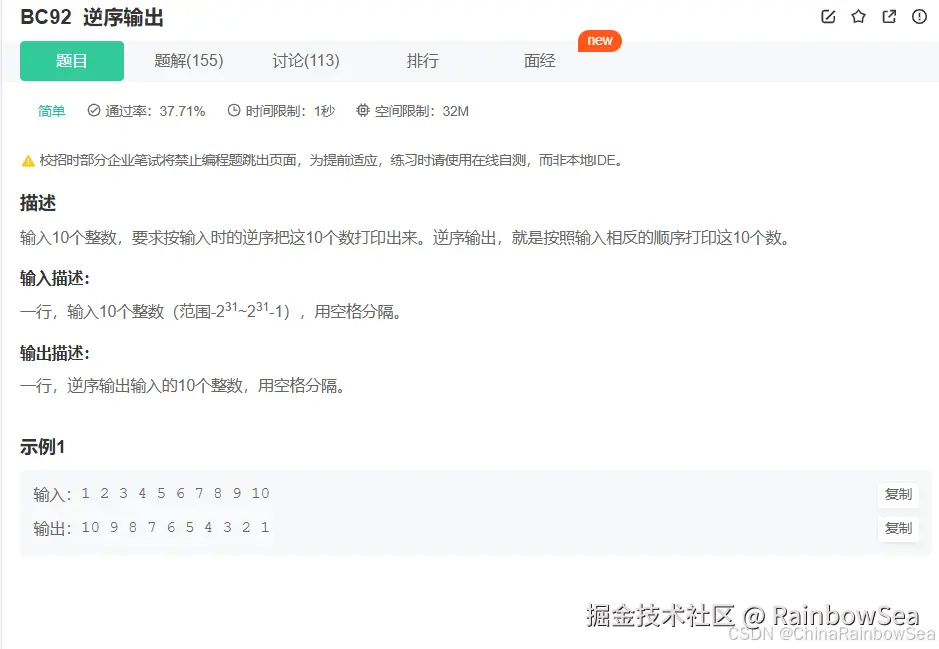The height and width of the screenshot is (649, 939).
Task: Click the edit/correction icon at top right
Action: pyautogui.click(x=827, y=16)
